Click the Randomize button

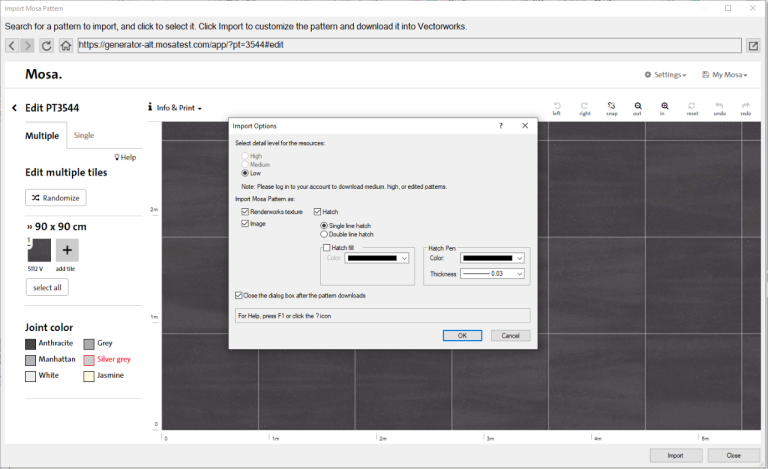tap(56, 198)
